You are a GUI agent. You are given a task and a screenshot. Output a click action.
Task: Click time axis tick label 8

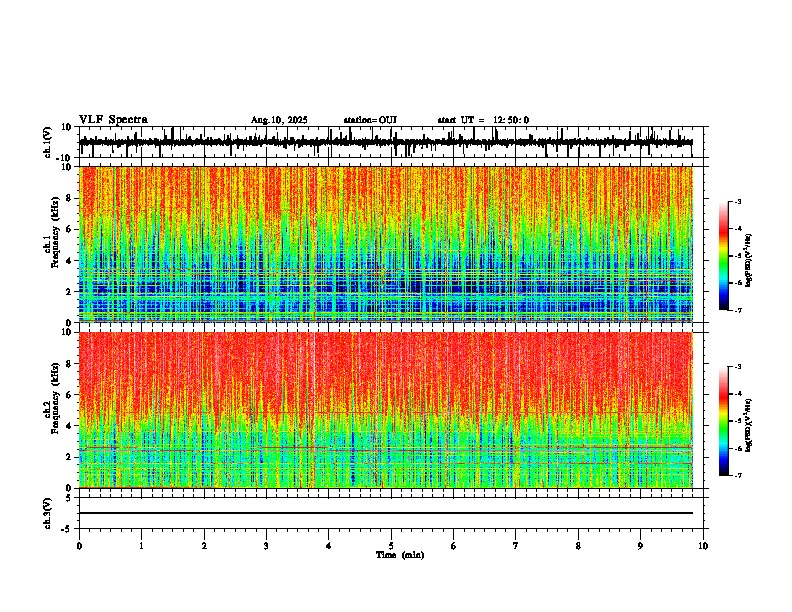point(578,546)
